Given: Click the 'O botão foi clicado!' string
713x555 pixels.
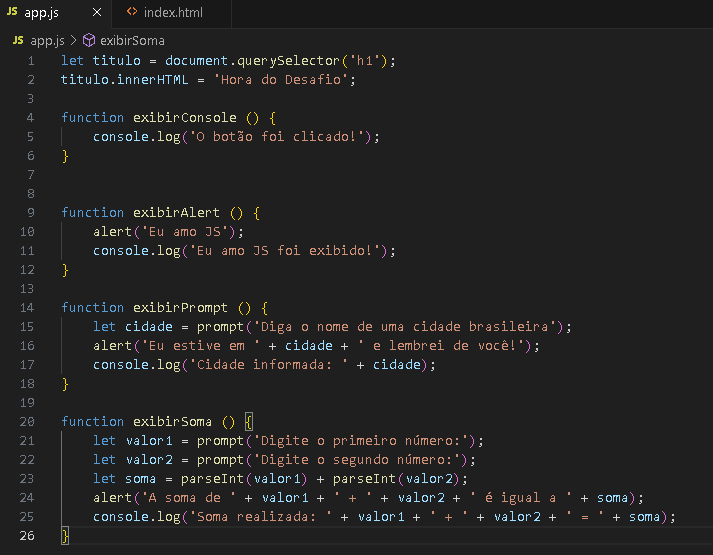Looking at the screenshot, I should [276, 137].
